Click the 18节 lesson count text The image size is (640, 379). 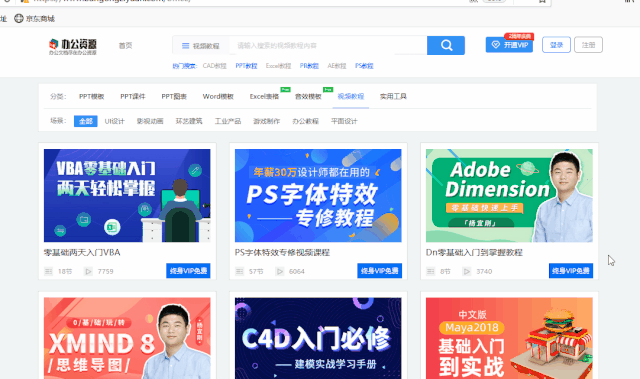coord(65,271)
